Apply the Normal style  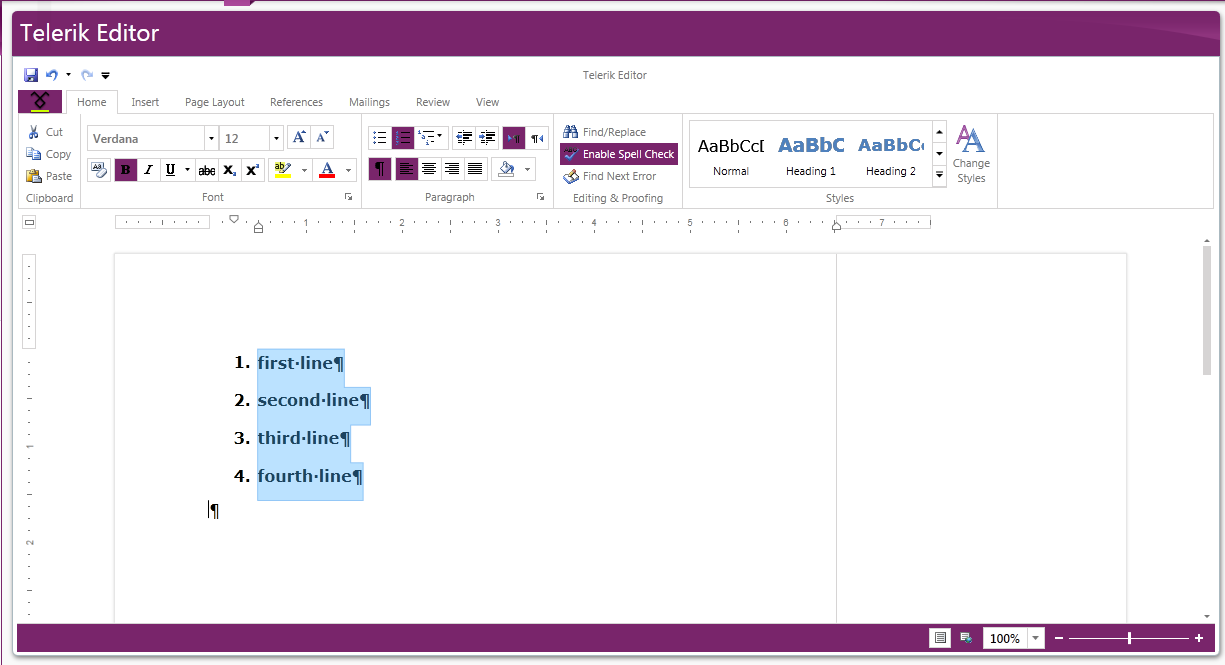(x=730, y=154)
